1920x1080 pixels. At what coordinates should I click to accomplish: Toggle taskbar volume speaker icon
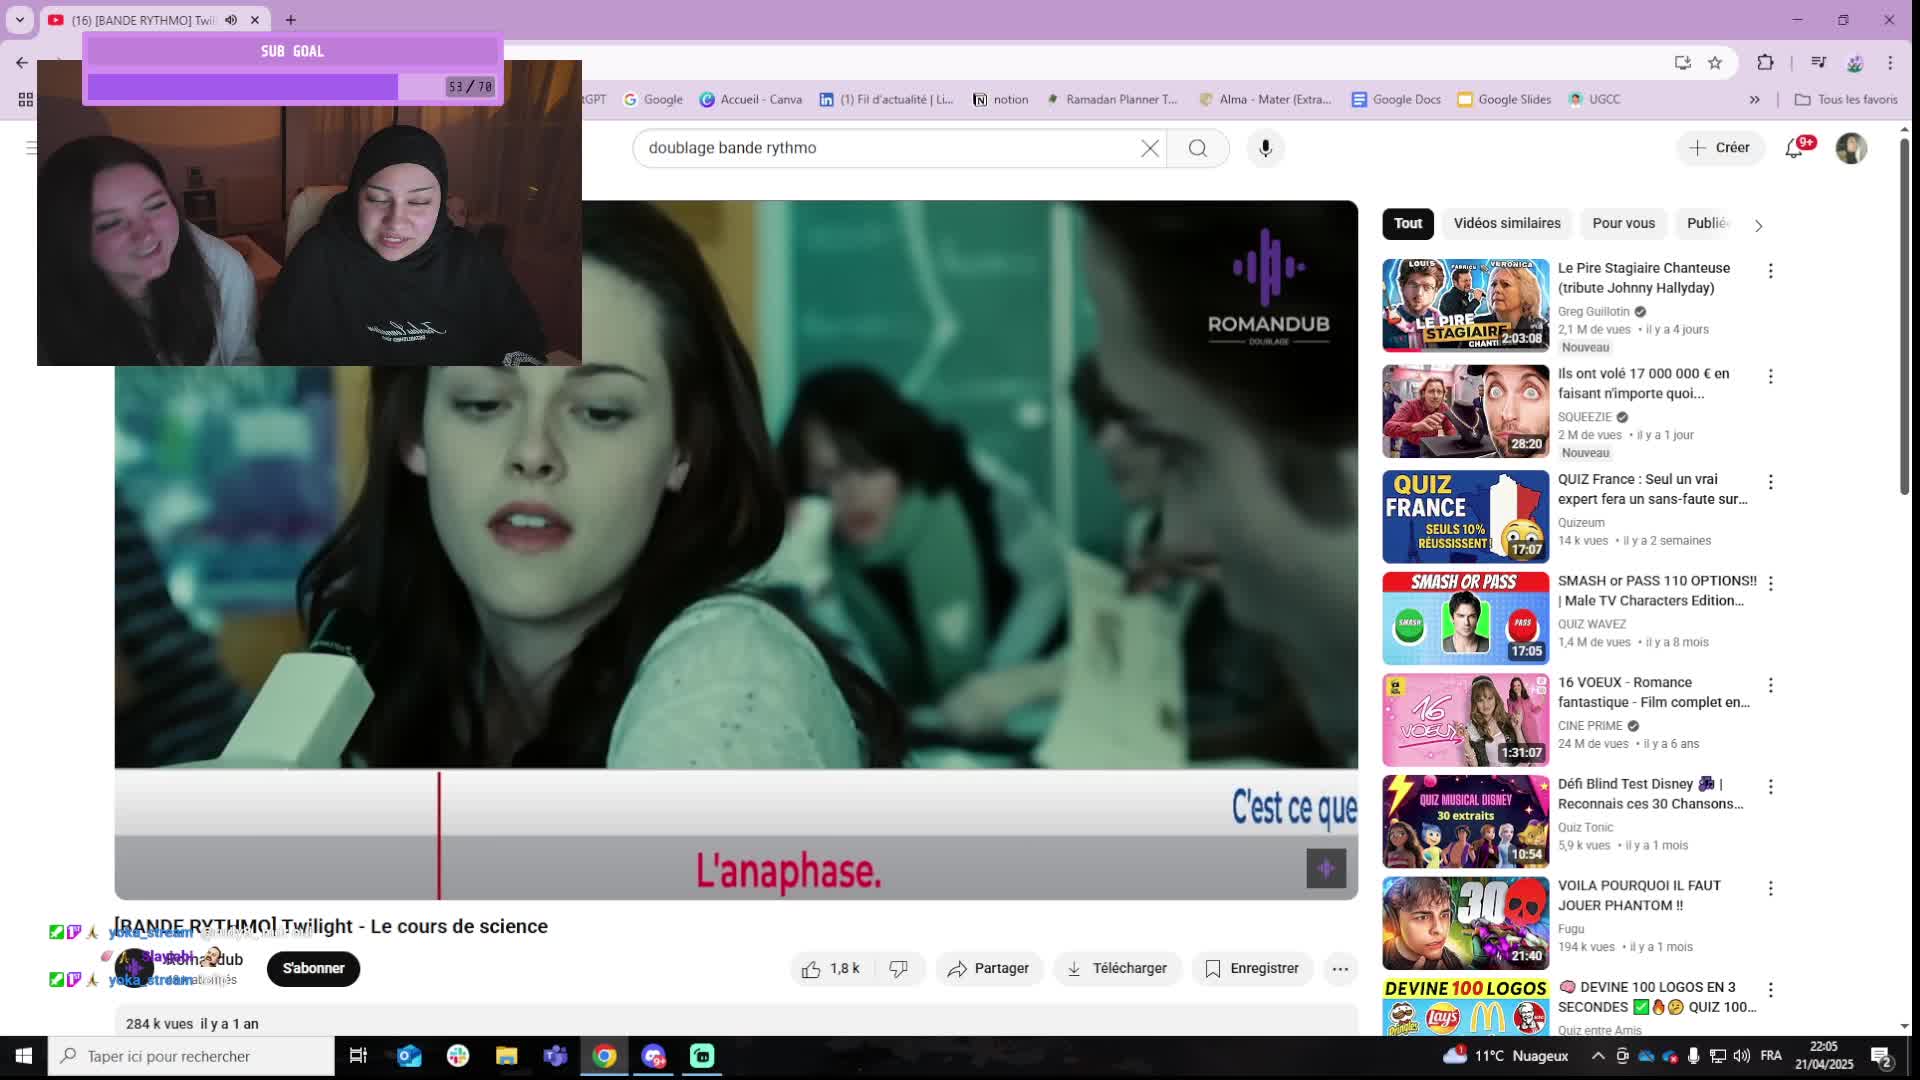(x=1741, y=1056)
